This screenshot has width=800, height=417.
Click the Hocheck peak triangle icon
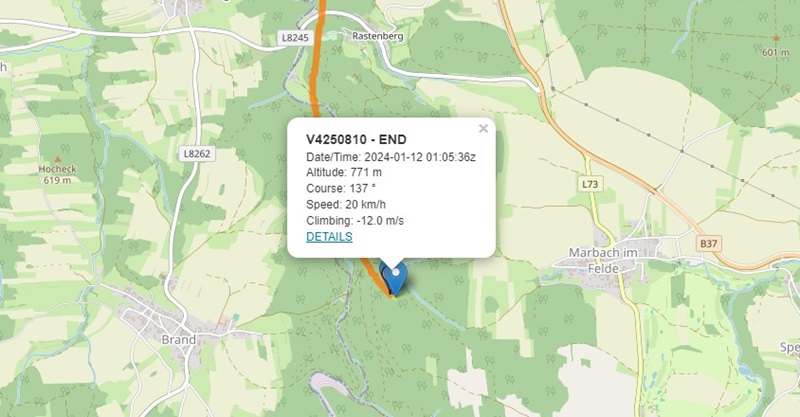point(58,159)
